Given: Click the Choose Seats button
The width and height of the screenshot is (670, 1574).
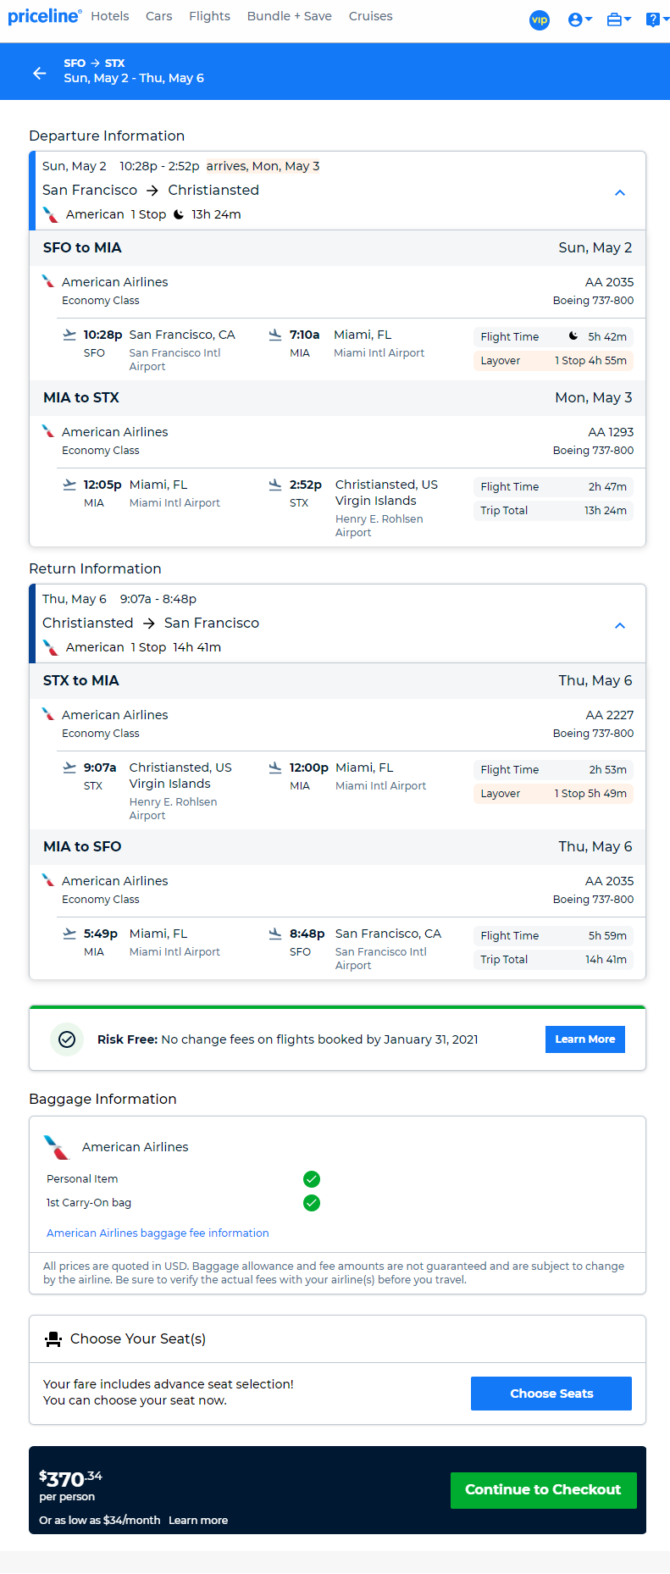Looking at the screenshot, I should 551,1393.
